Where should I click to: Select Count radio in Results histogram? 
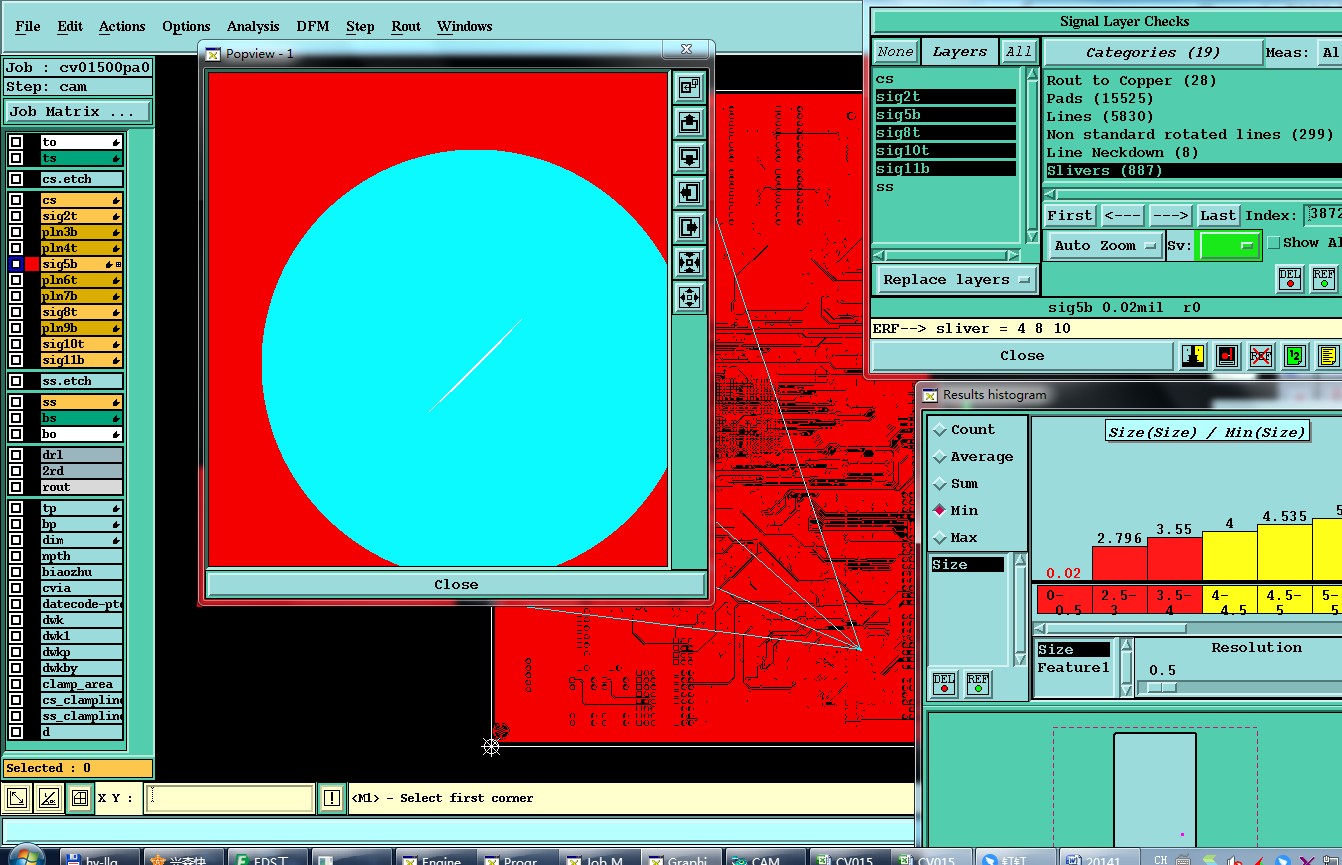click(x=940, y=430)
